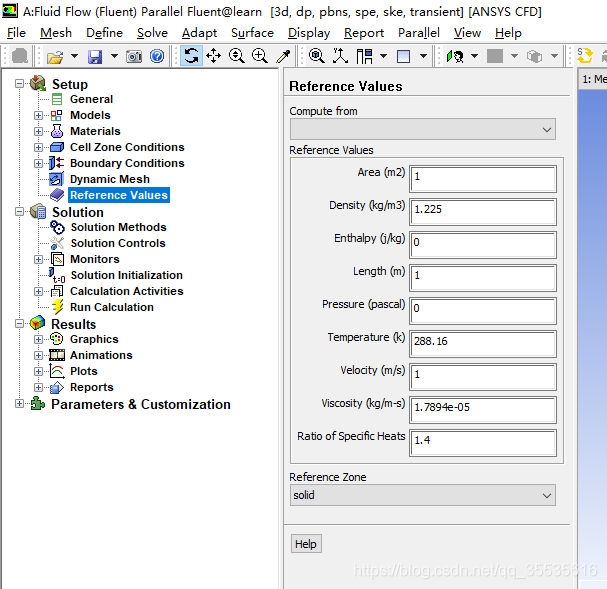Screen dimensions: 607x589
Task: Collapse the Setup tree node
Action: (x=19, y=84)
